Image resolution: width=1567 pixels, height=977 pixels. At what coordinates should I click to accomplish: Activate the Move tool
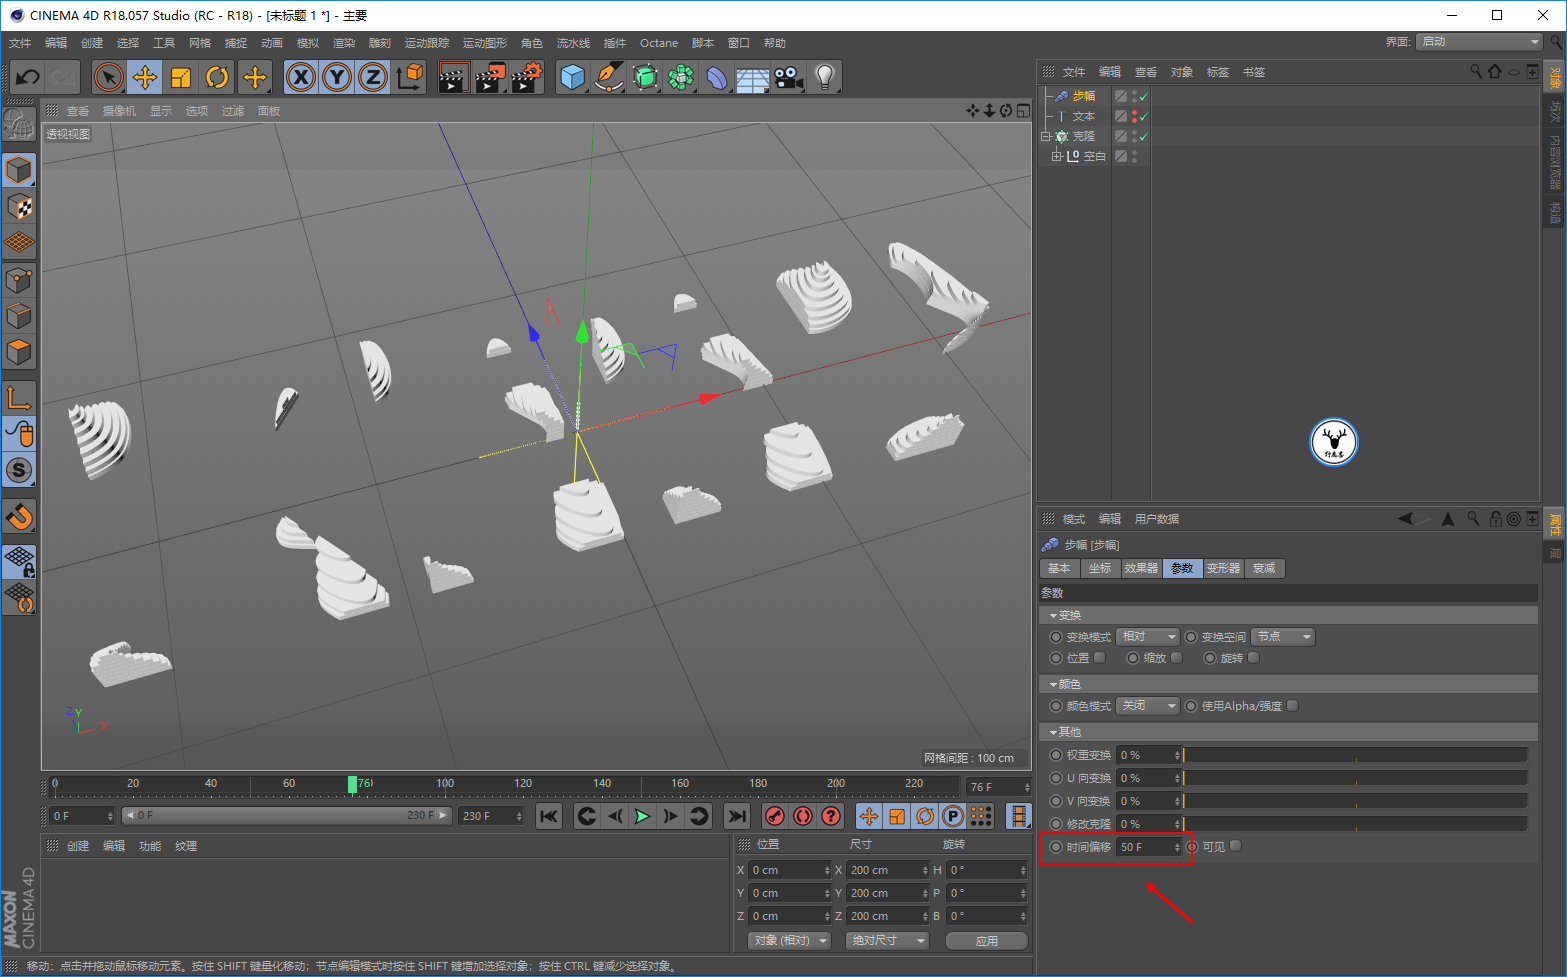coord(145,77)
